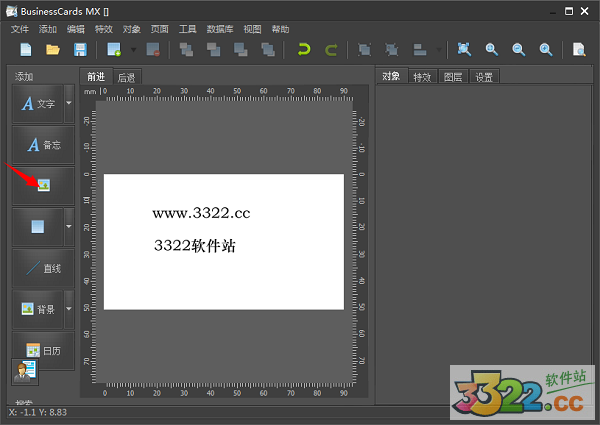Select the www.3322.cc text on card
This screenshot has width=600, height=425.
[x=201, y=213]
